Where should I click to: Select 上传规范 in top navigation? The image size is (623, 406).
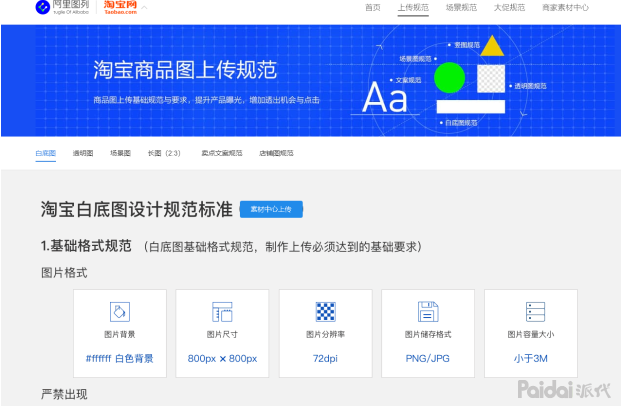[x=413, y=8]
